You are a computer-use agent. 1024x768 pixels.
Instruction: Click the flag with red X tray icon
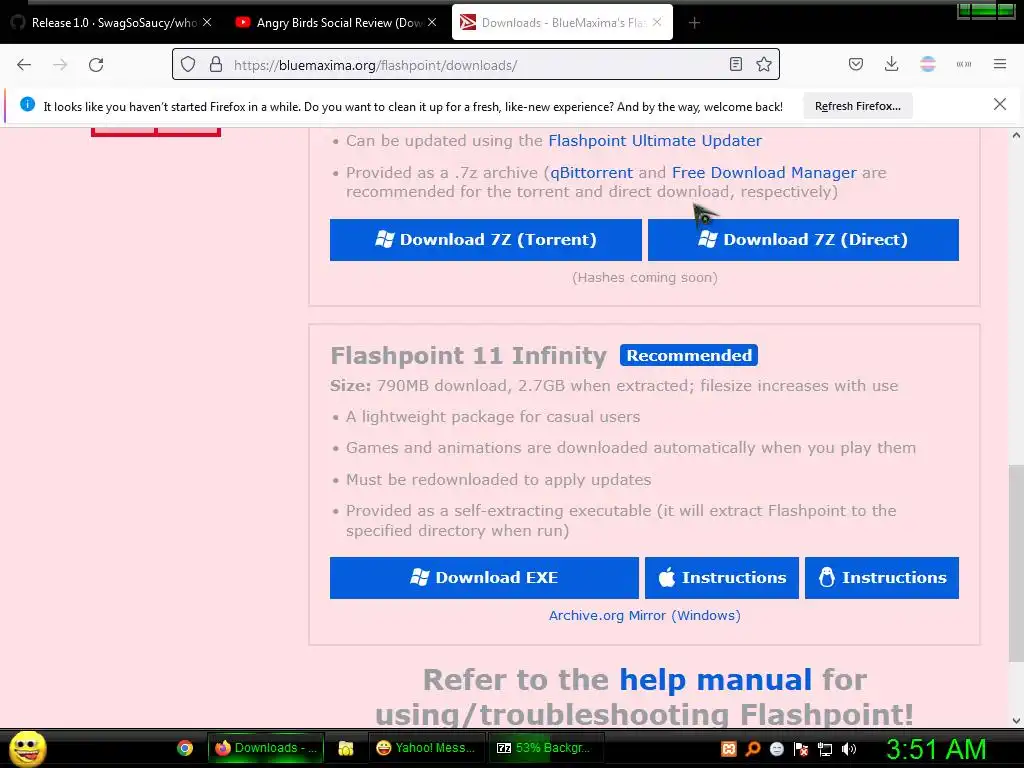(x=801, y=749)
